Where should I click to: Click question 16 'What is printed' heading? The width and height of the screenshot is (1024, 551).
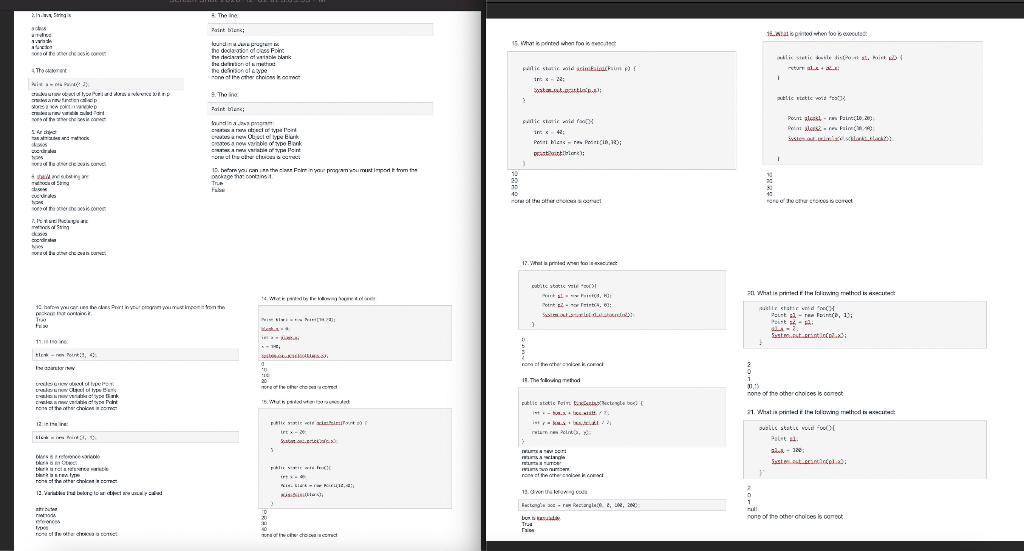(x=816, y=33)
